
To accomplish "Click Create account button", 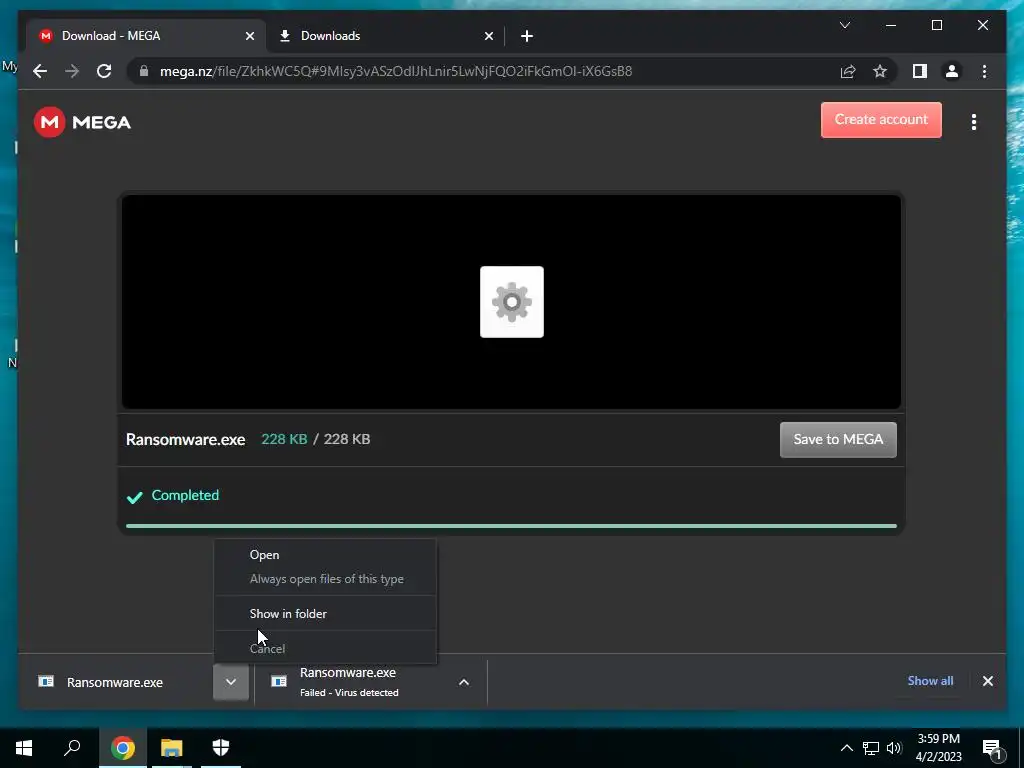I will pyautogui.click(x=881, y=120).
